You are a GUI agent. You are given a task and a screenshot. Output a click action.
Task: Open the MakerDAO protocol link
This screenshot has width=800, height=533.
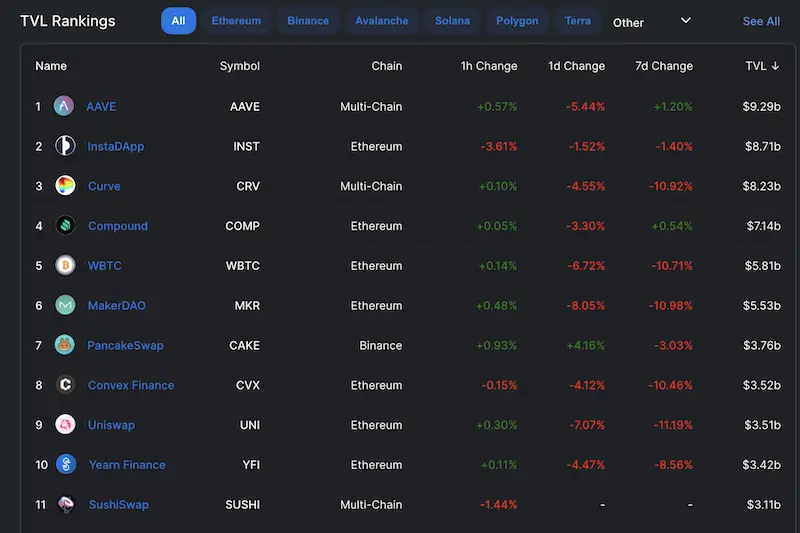click(117, 306)
